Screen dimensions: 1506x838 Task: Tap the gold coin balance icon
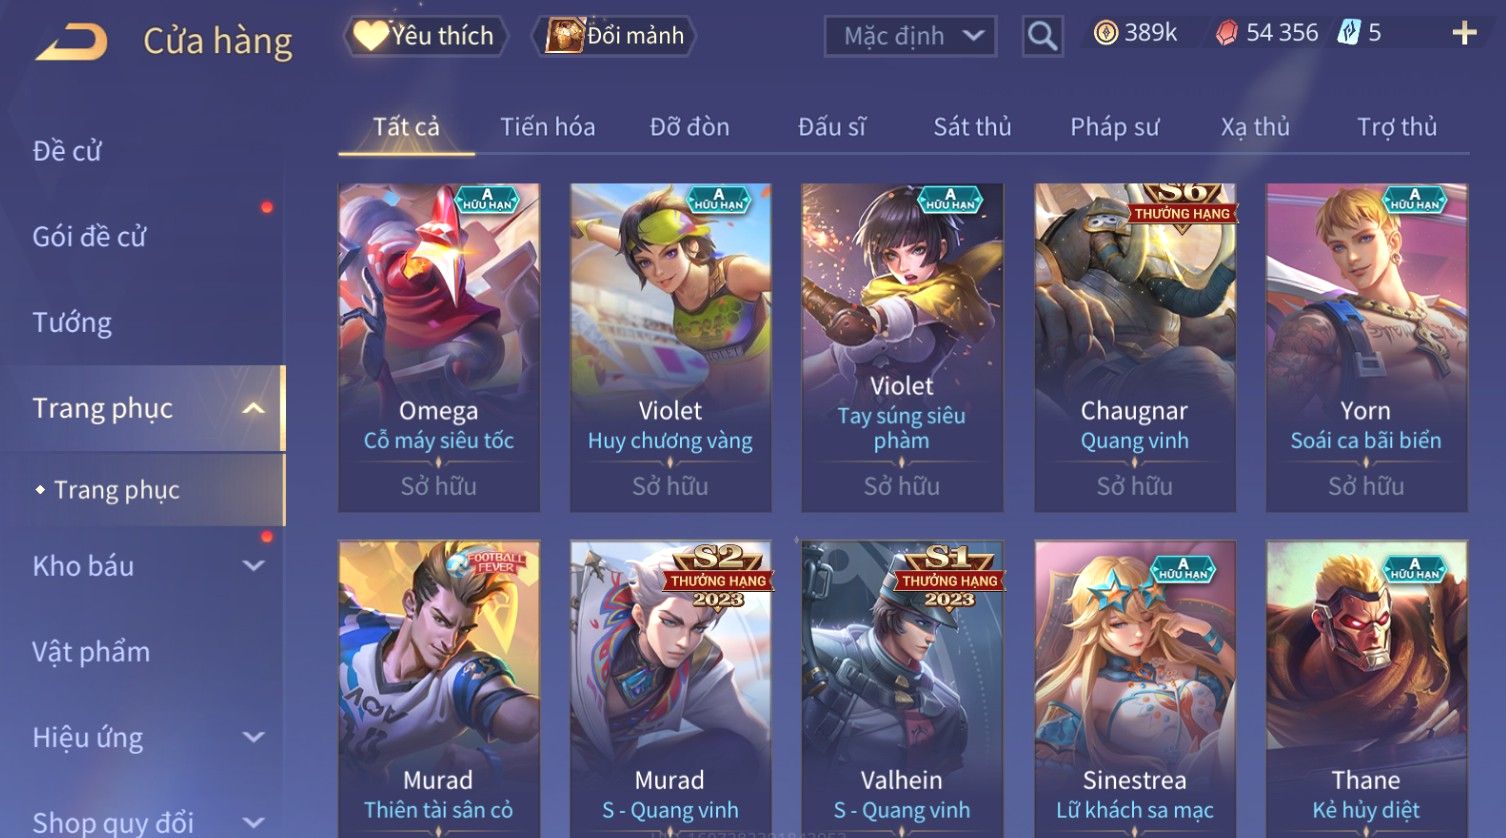tap(1105, 34)
